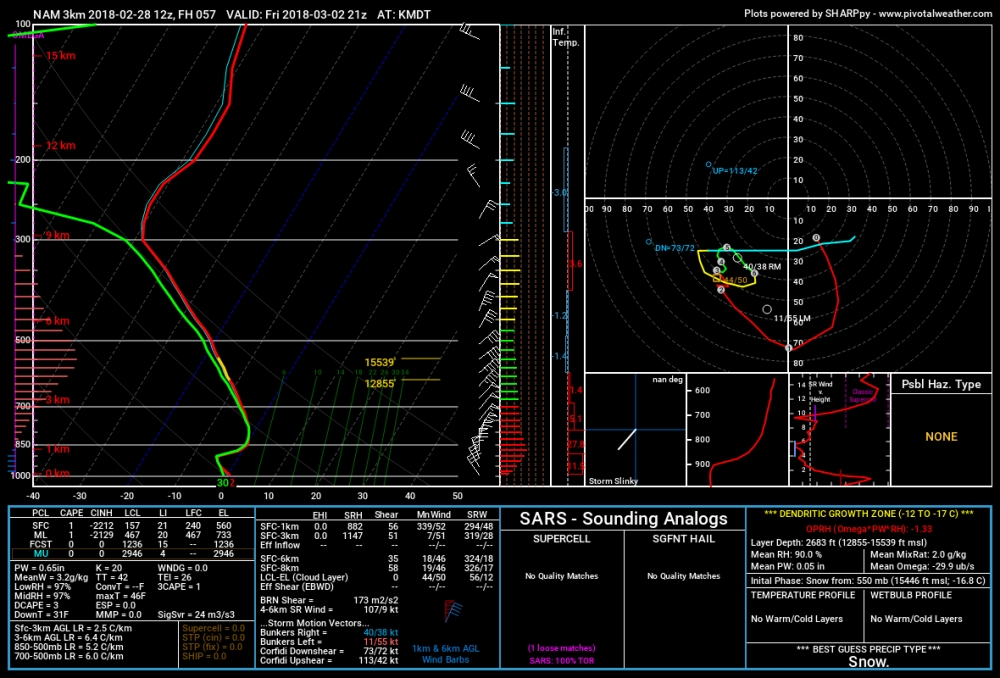Click the mean wind 44/50 square marker
The height and width of the screenshot is (678, 1000).
717,278
